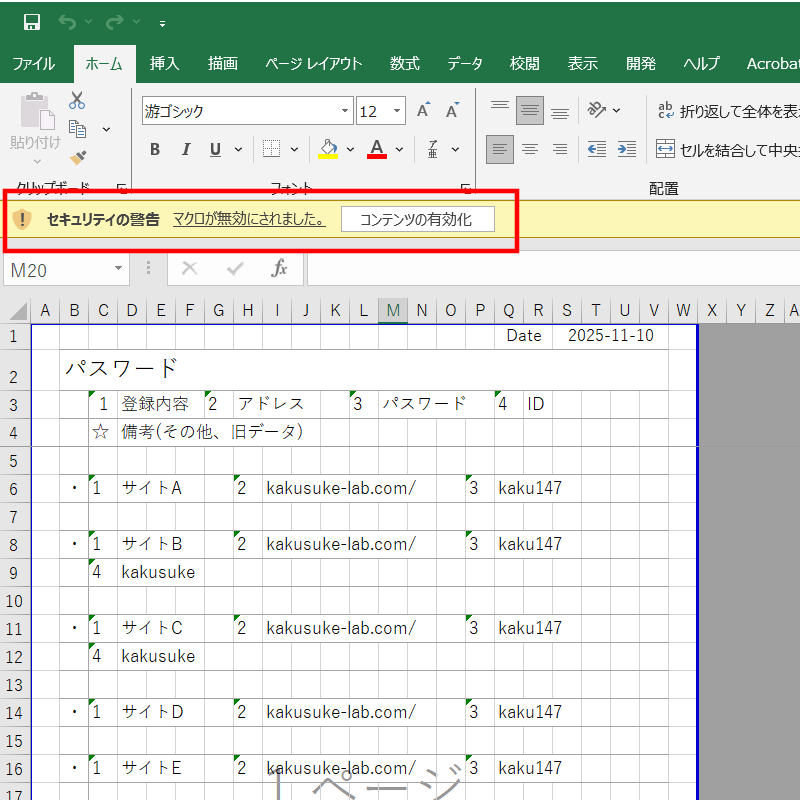
Task: Open the 挿入 ribbon tab
Action: (x=164, y=63)
